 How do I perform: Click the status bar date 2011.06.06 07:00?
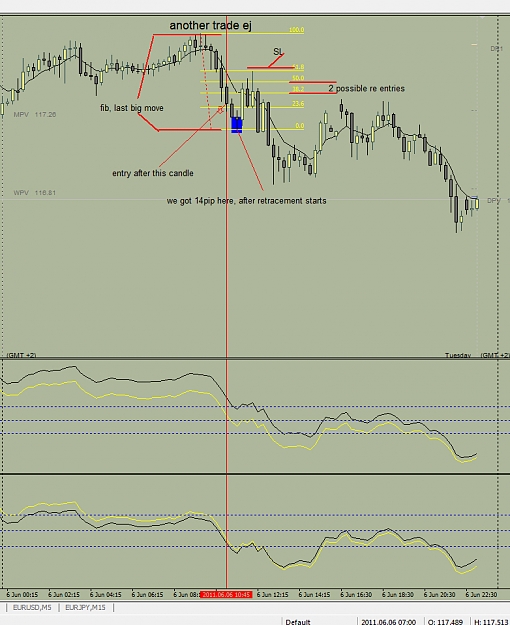pos(389,621)
